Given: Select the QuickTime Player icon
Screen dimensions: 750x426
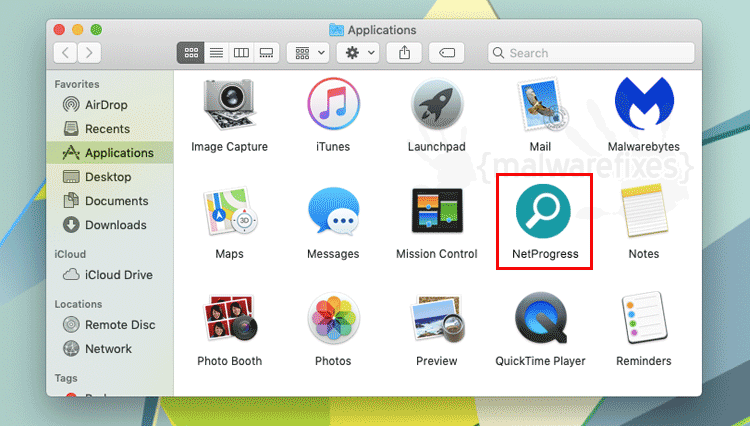Looking at the screenshot, I should [541, 318].
